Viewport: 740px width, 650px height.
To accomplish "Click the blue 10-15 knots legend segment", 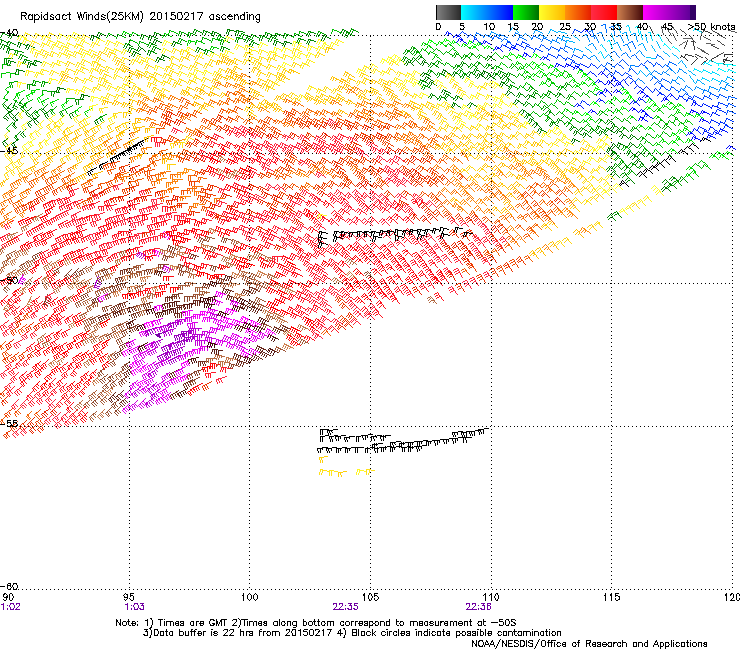I will (500, 12).
